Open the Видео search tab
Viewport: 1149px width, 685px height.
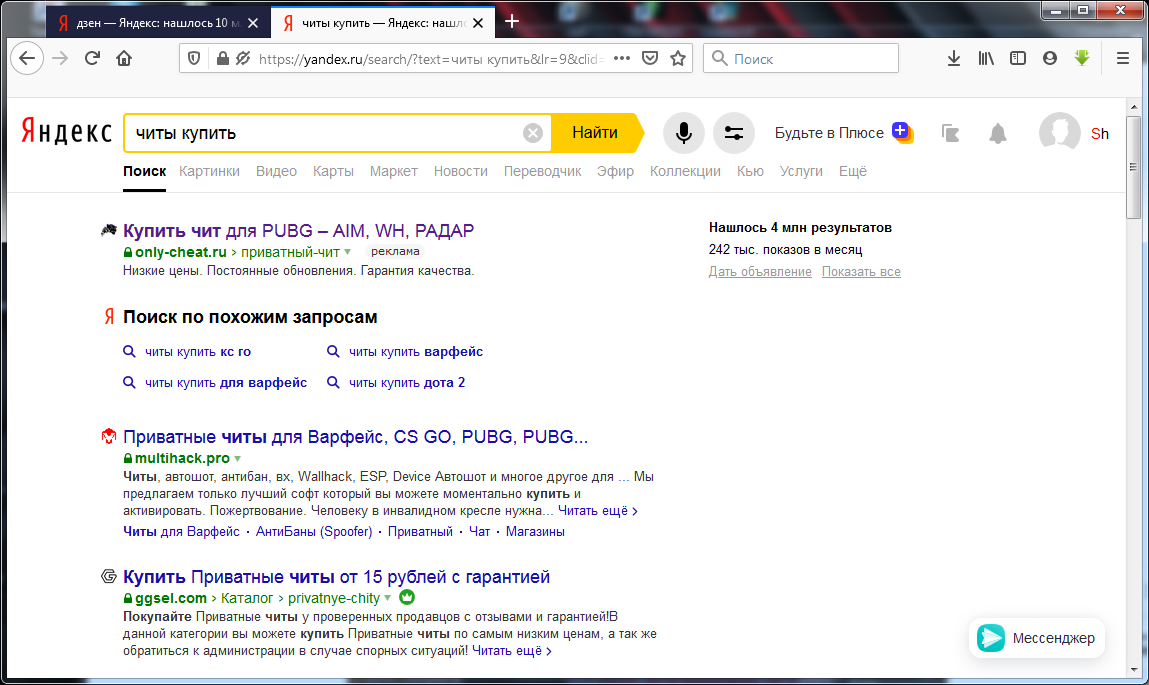click(276, 171)
